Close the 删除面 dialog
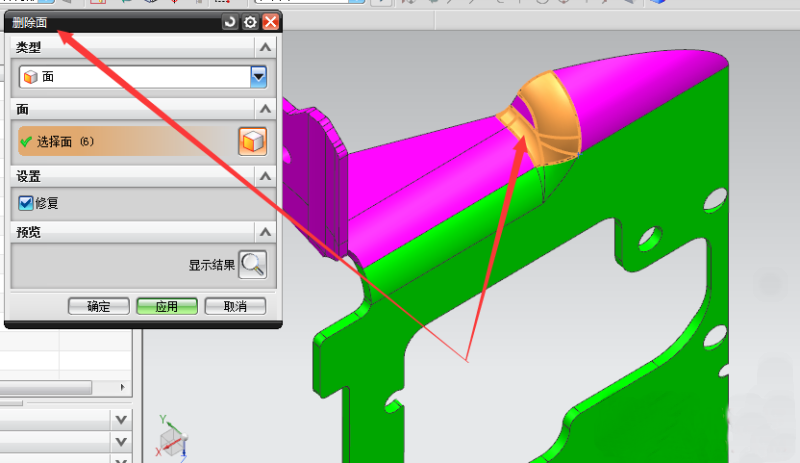Image resolution: width=800 pixels, height=463 pixels. tap(270, 21)
